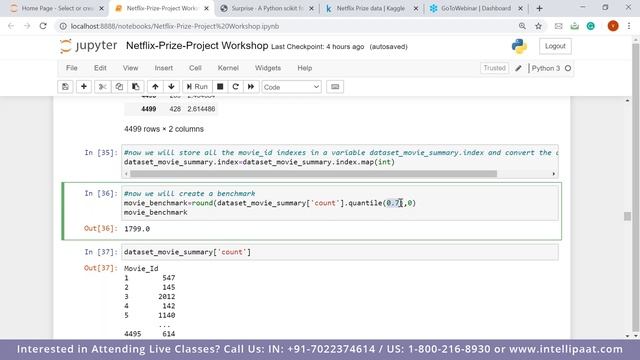
Task: Switch to the Netflix Prize data Kaggle tab
Action: click(x=371, y=8)
